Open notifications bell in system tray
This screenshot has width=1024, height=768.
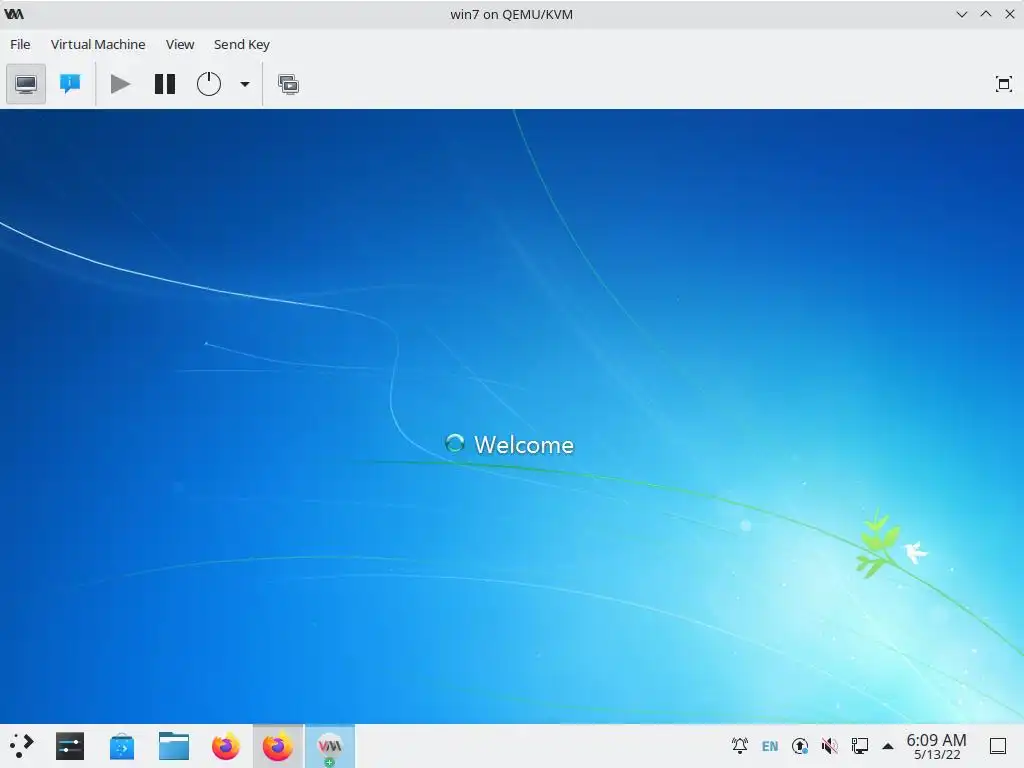739,746
